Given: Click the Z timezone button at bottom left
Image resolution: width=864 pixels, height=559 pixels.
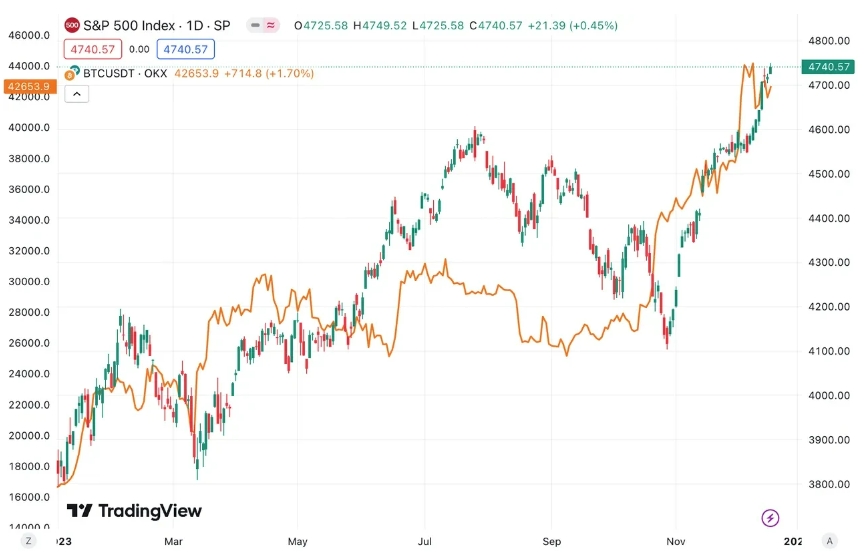Looking at the screenshot, I should [29, 541].
